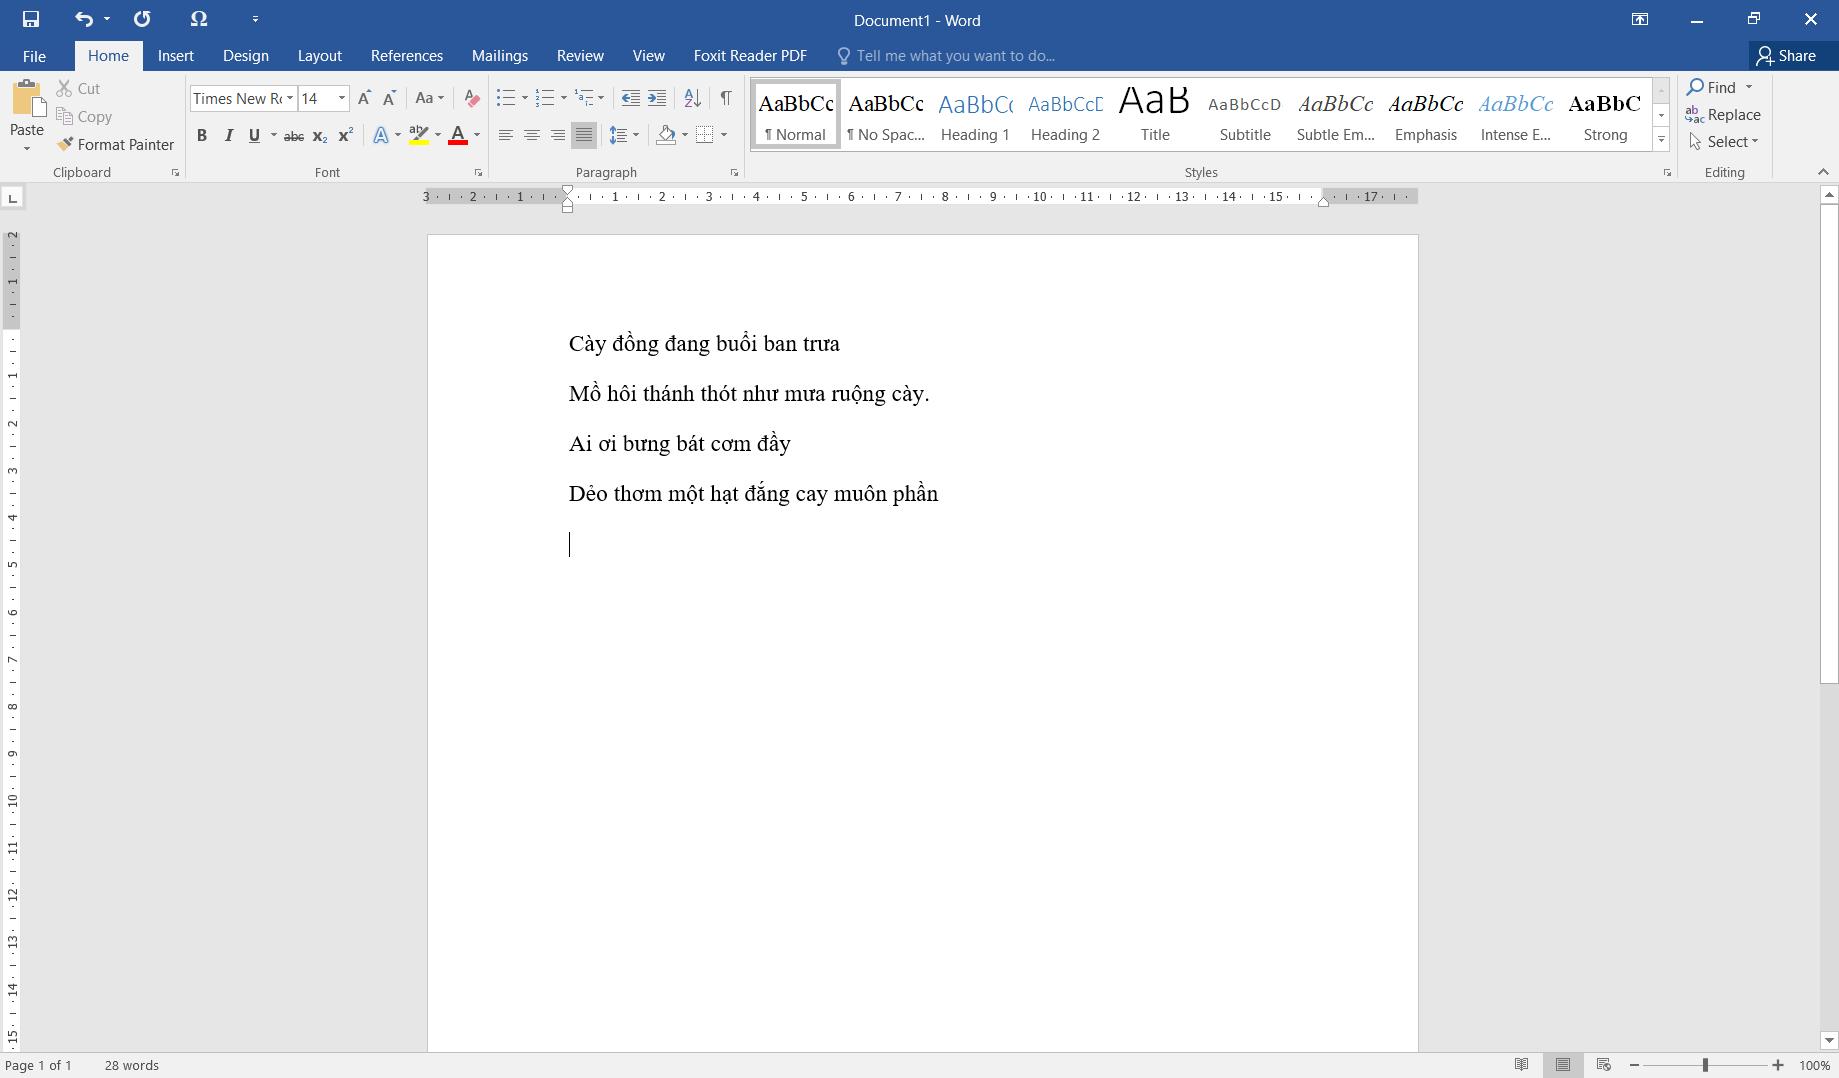This screenshot has width=1839, height=1078.
Task: Apply the Heading 1 style
Action: tap(975, 115)
